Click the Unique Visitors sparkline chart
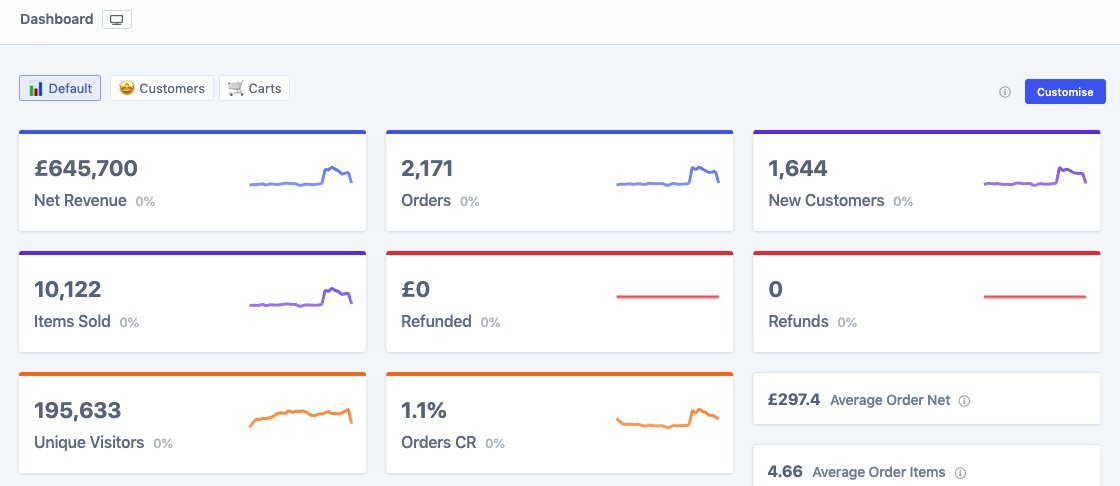1120x486 pixels. (x=300, y=416)
